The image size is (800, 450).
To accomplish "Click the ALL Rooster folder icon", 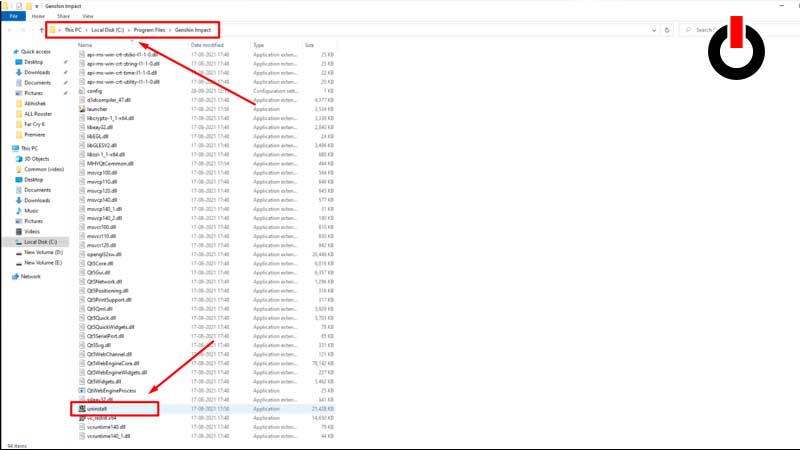I will coord(19,114).
